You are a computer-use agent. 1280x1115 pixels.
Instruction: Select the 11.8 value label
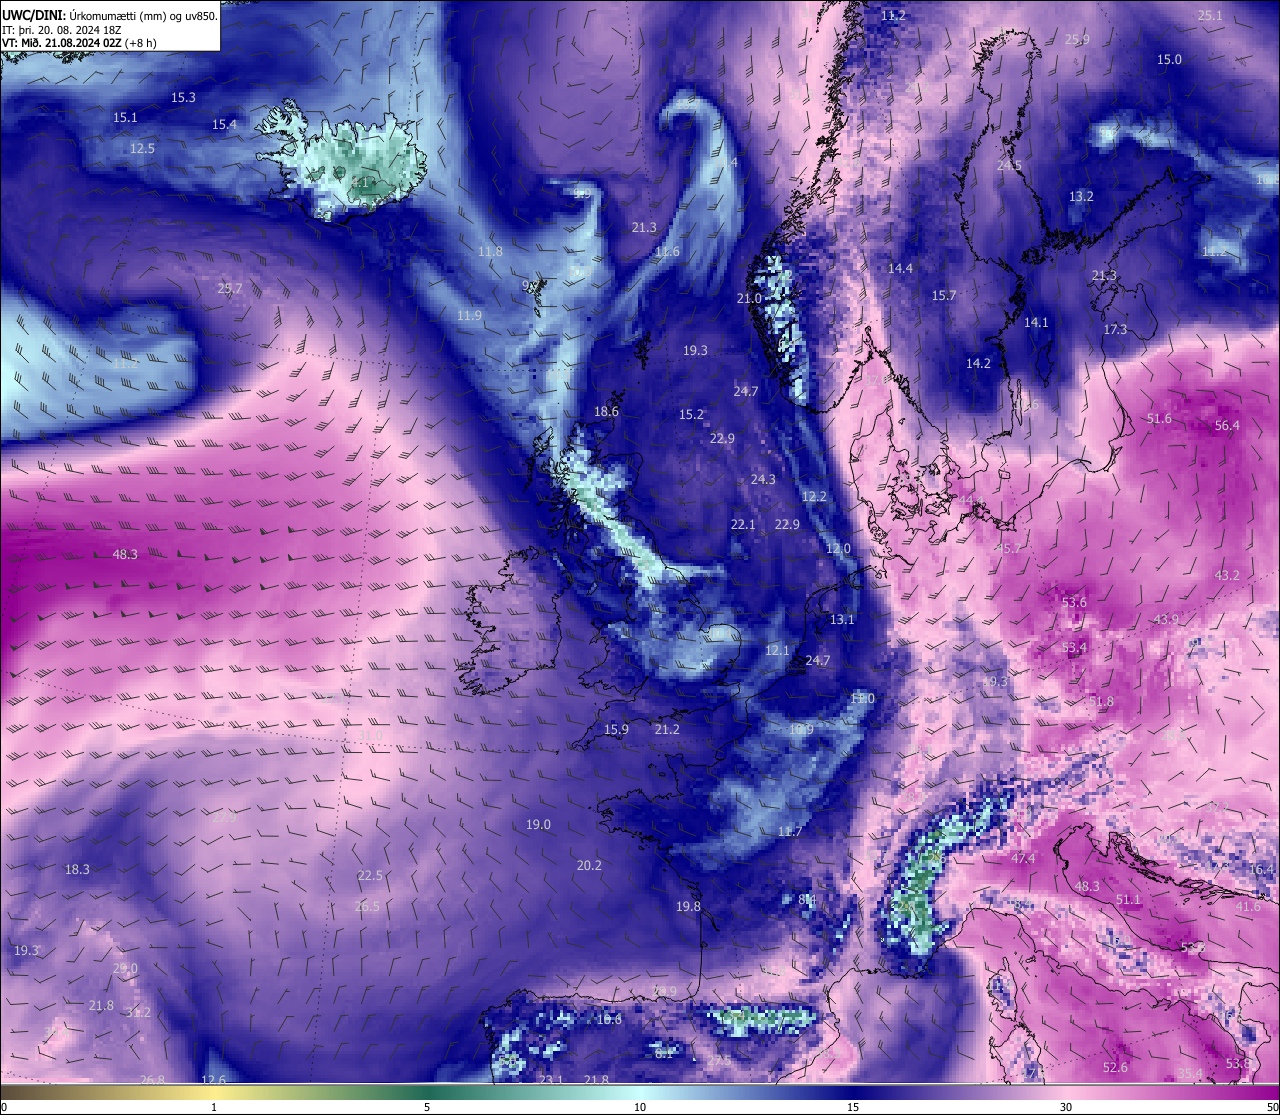point(490,252)
